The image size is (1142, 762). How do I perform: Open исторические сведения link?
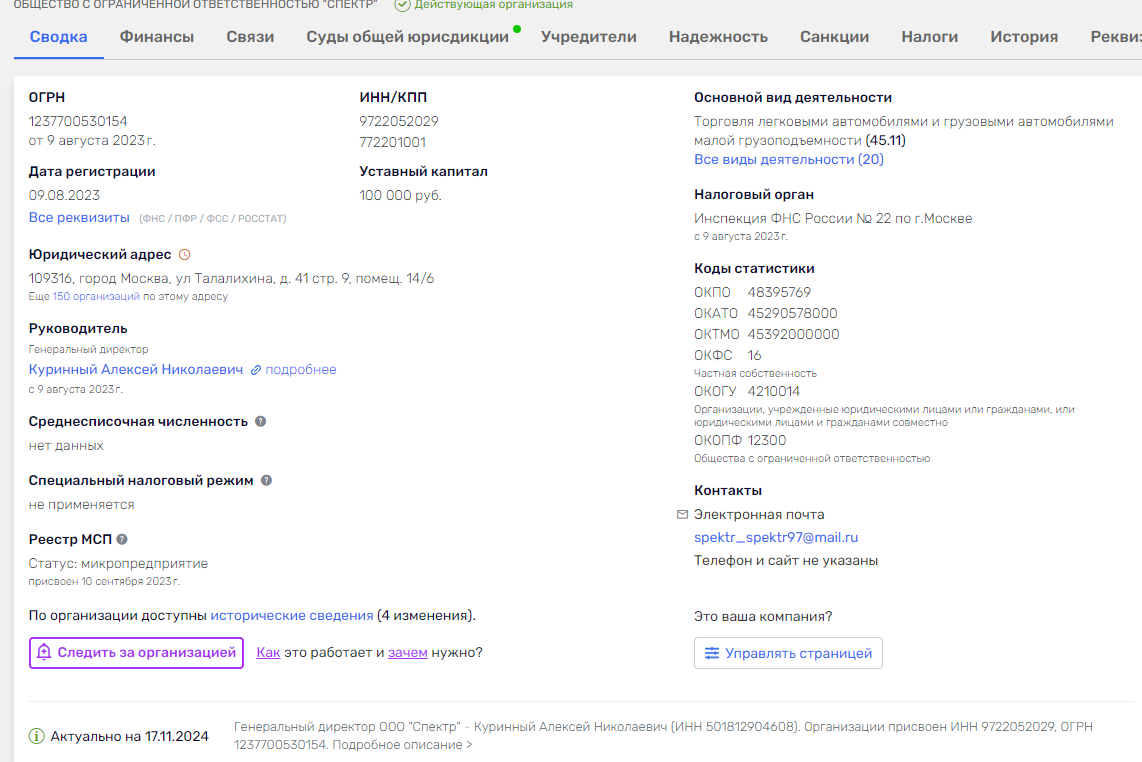tap(292, 615)
